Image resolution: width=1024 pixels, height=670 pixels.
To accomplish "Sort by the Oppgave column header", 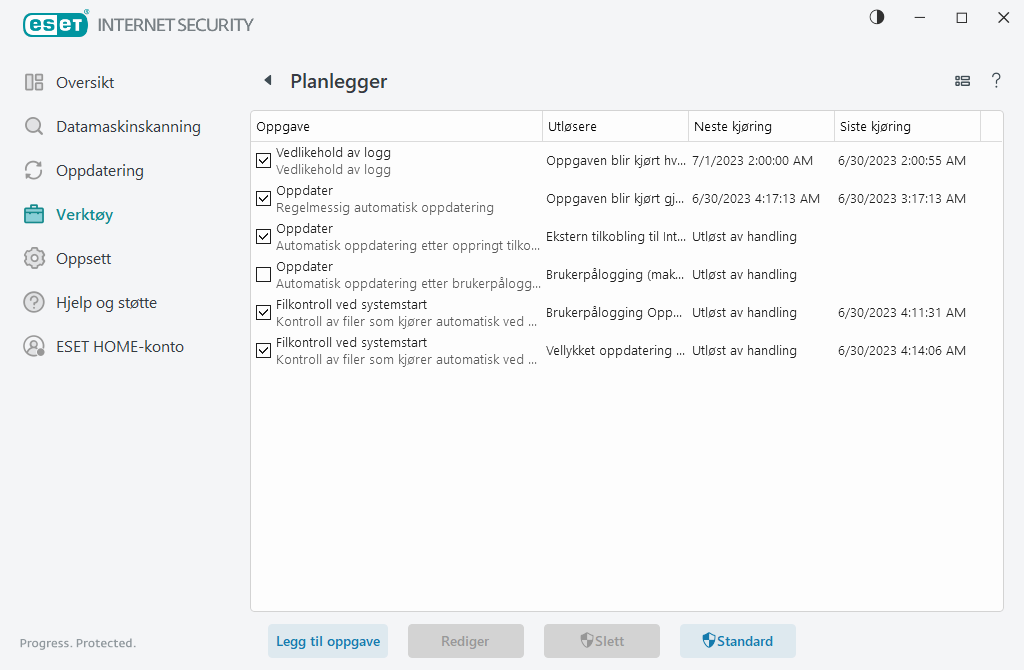I will [x=395, y=127].
